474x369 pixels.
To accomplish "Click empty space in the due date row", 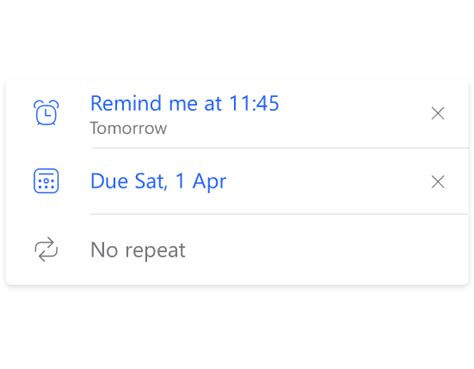I will coord(327,182).
